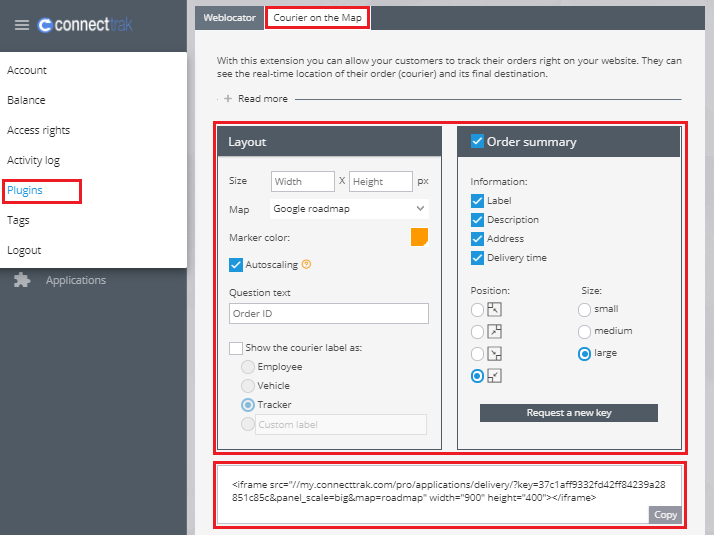The image size is (716, 535).
Task: Select the Employee radio option
Action: pos(247,367)
